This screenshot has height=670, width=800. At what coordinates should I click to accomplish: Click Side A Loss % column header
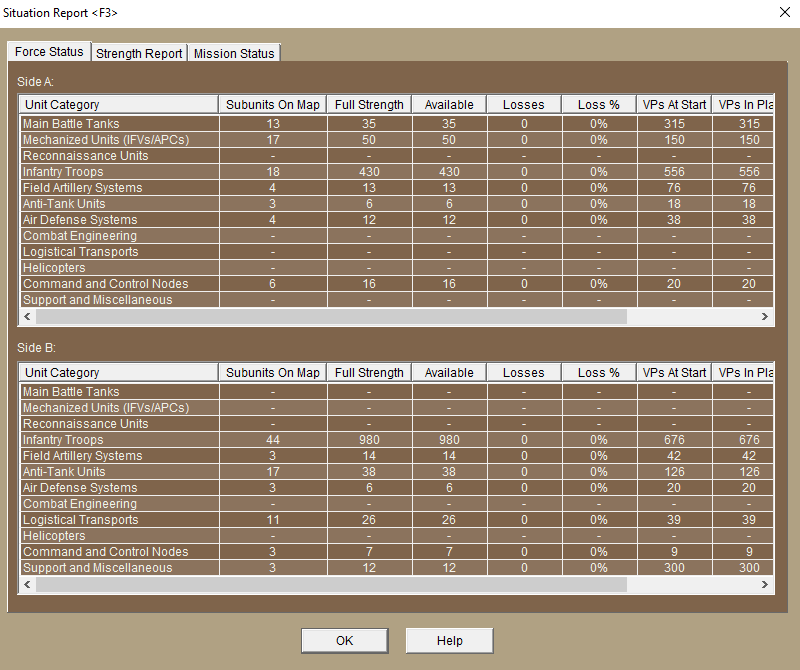click(599, 105)
